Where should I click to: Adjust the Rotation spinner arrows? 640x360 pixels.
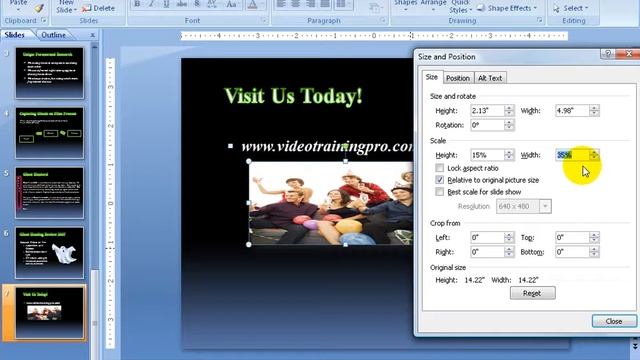509,125
